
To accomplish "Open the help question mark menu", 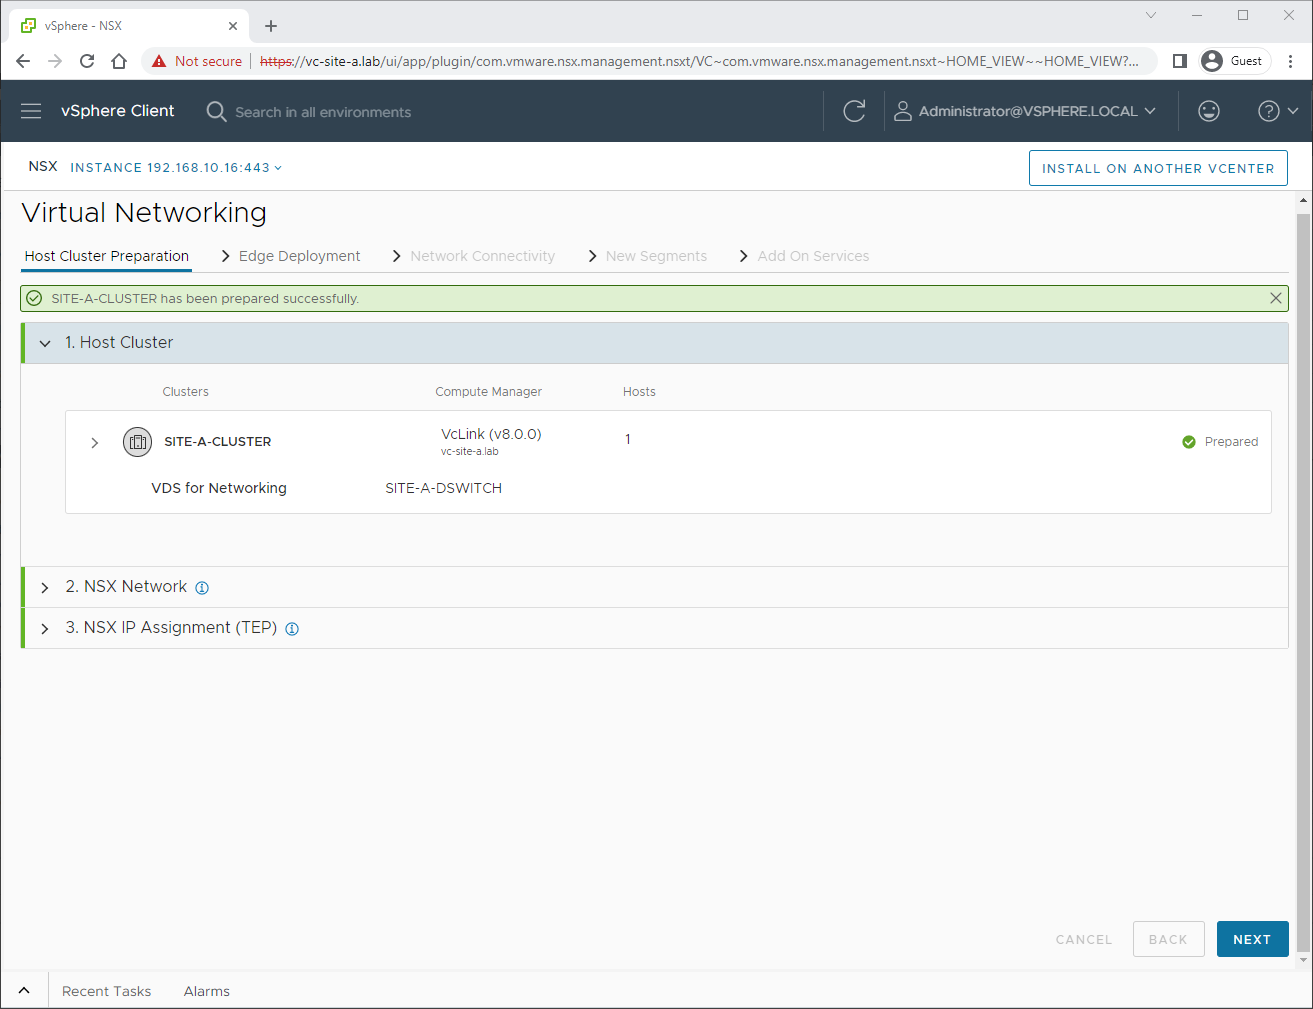I will click(1278, 111).
